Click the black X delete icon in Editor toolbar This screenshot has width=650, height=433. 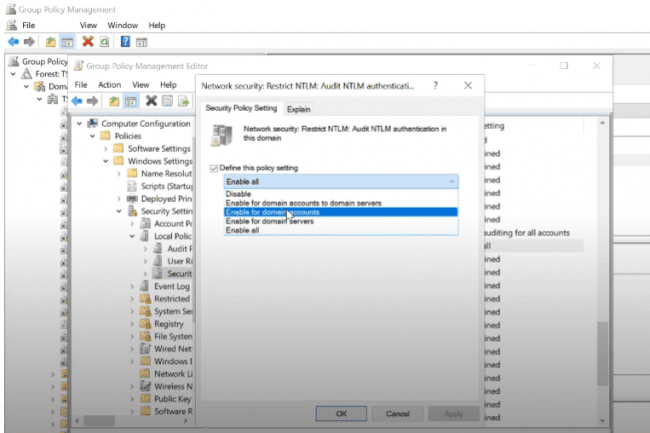pyautogui.click(x=151, y=101)
